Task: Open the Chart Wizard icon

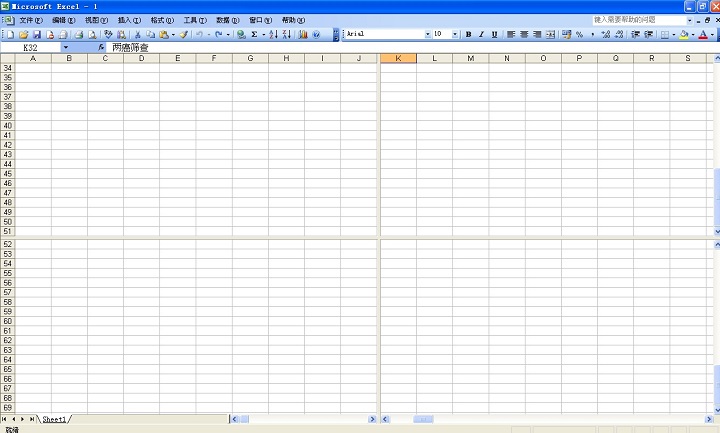Action: point(303,34)
